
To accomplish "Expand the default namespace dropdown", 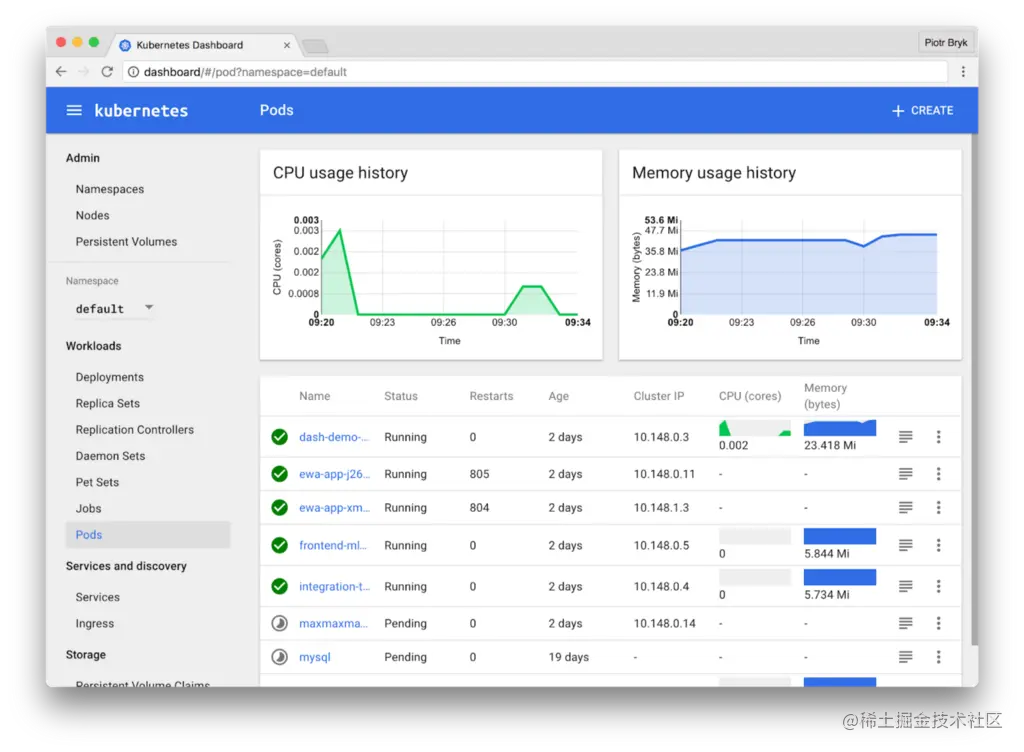I will (x=115, y=309).
